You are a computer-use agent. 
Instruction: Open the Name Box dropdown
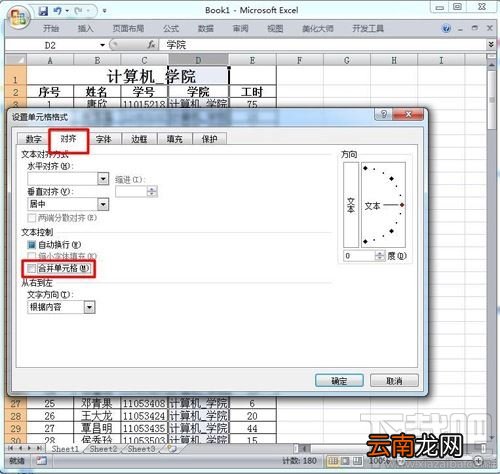102,45
